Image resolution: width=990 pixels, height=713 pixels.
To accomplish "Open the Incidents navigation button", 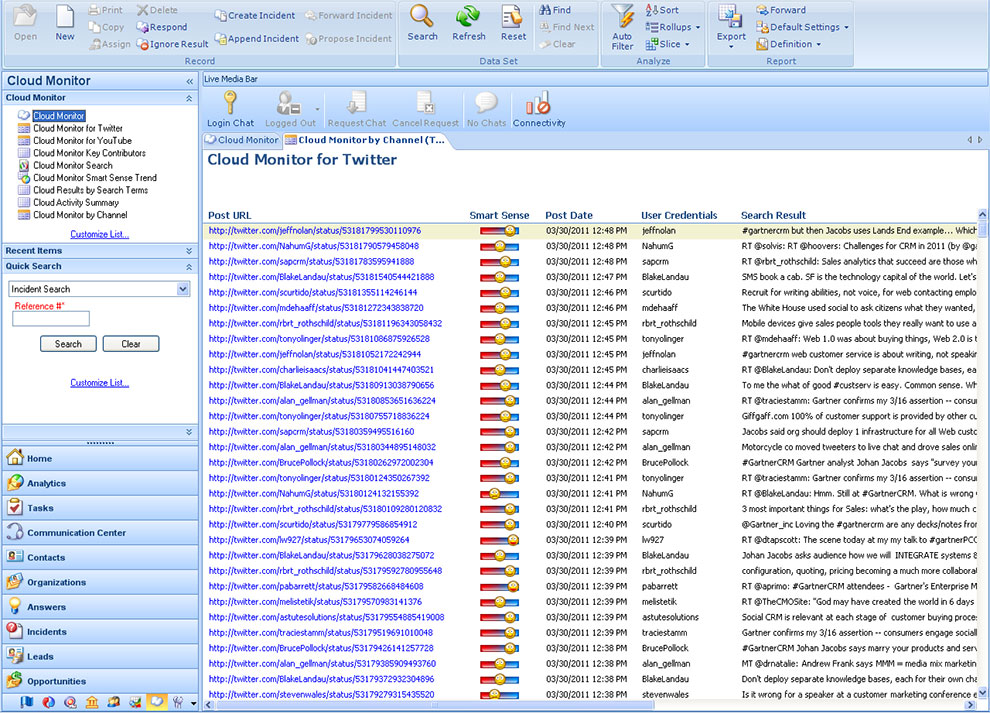I will pyautogui.click(x=100, y=632).
